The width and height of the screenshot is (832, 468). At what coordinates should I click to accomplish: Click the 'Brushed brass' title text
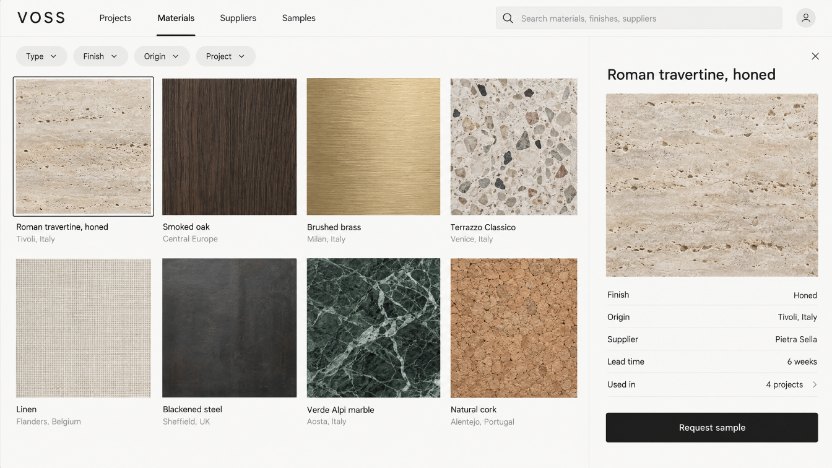point(334,227)
